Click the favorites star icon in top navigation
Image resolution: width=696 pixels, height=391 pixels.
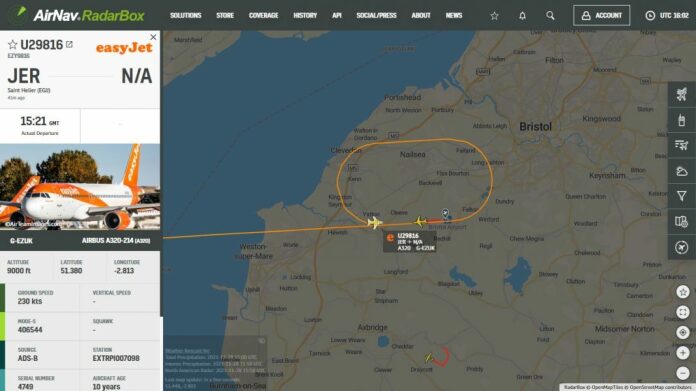[x=494, y=16]
